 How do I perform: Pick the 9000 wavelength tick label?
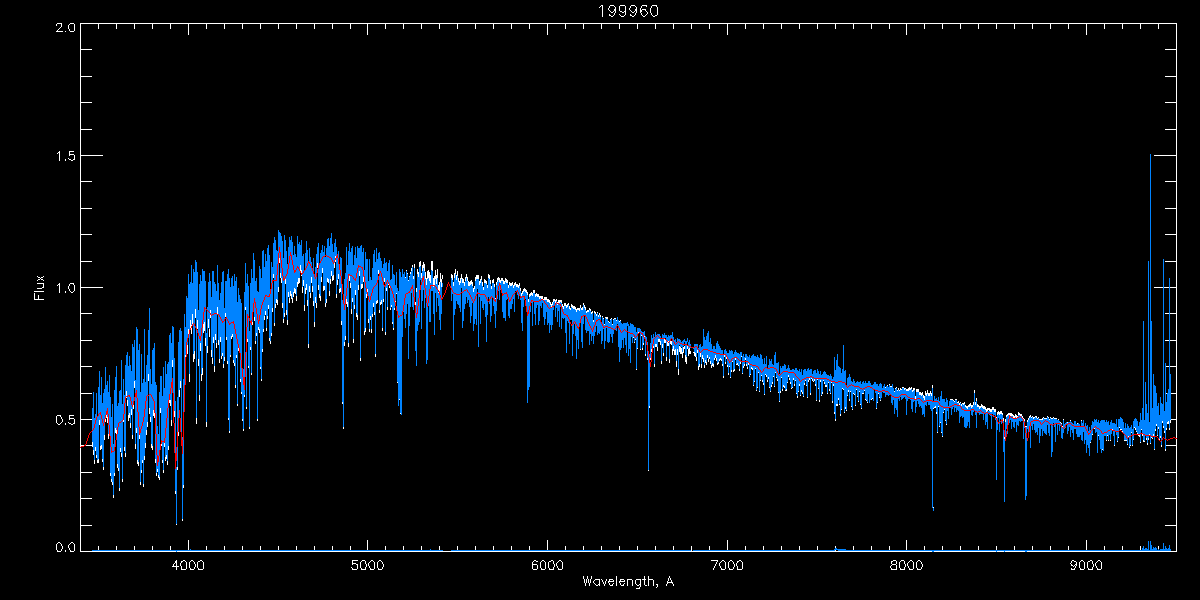tap(1087, 565)
